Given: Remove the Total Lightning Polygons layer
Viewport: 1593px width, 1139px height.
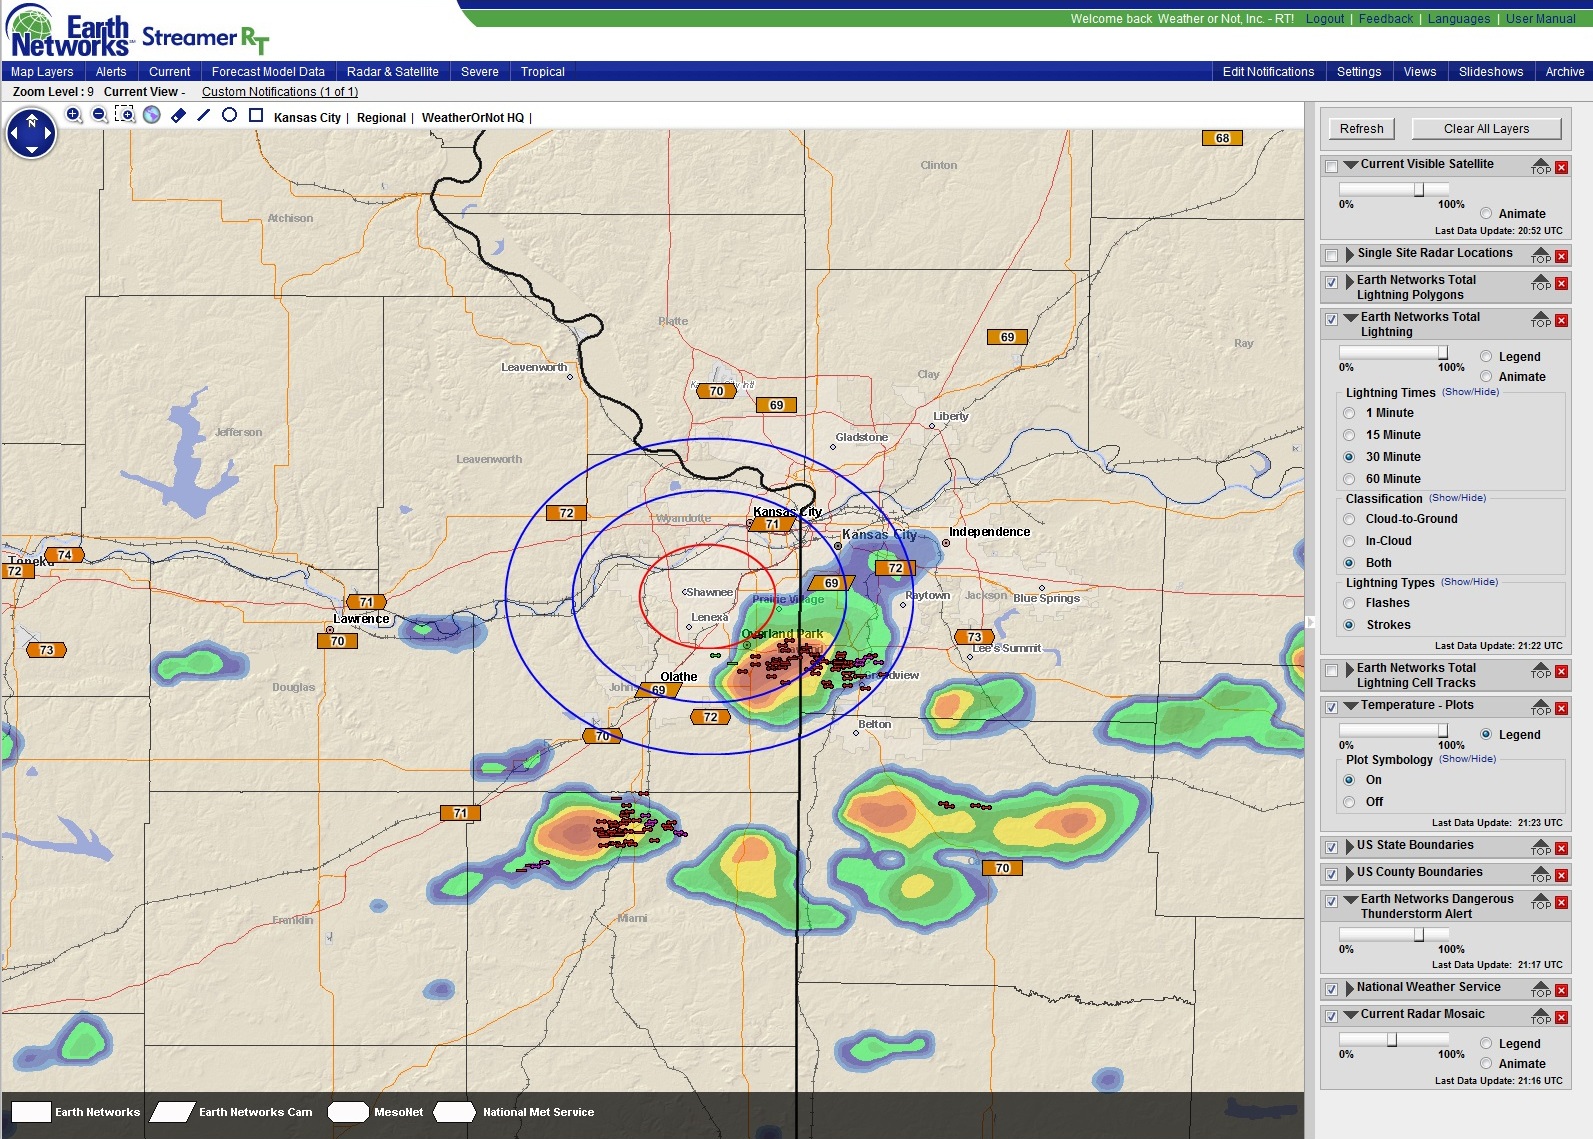Looking at the screenshot, I should 1562,284.
